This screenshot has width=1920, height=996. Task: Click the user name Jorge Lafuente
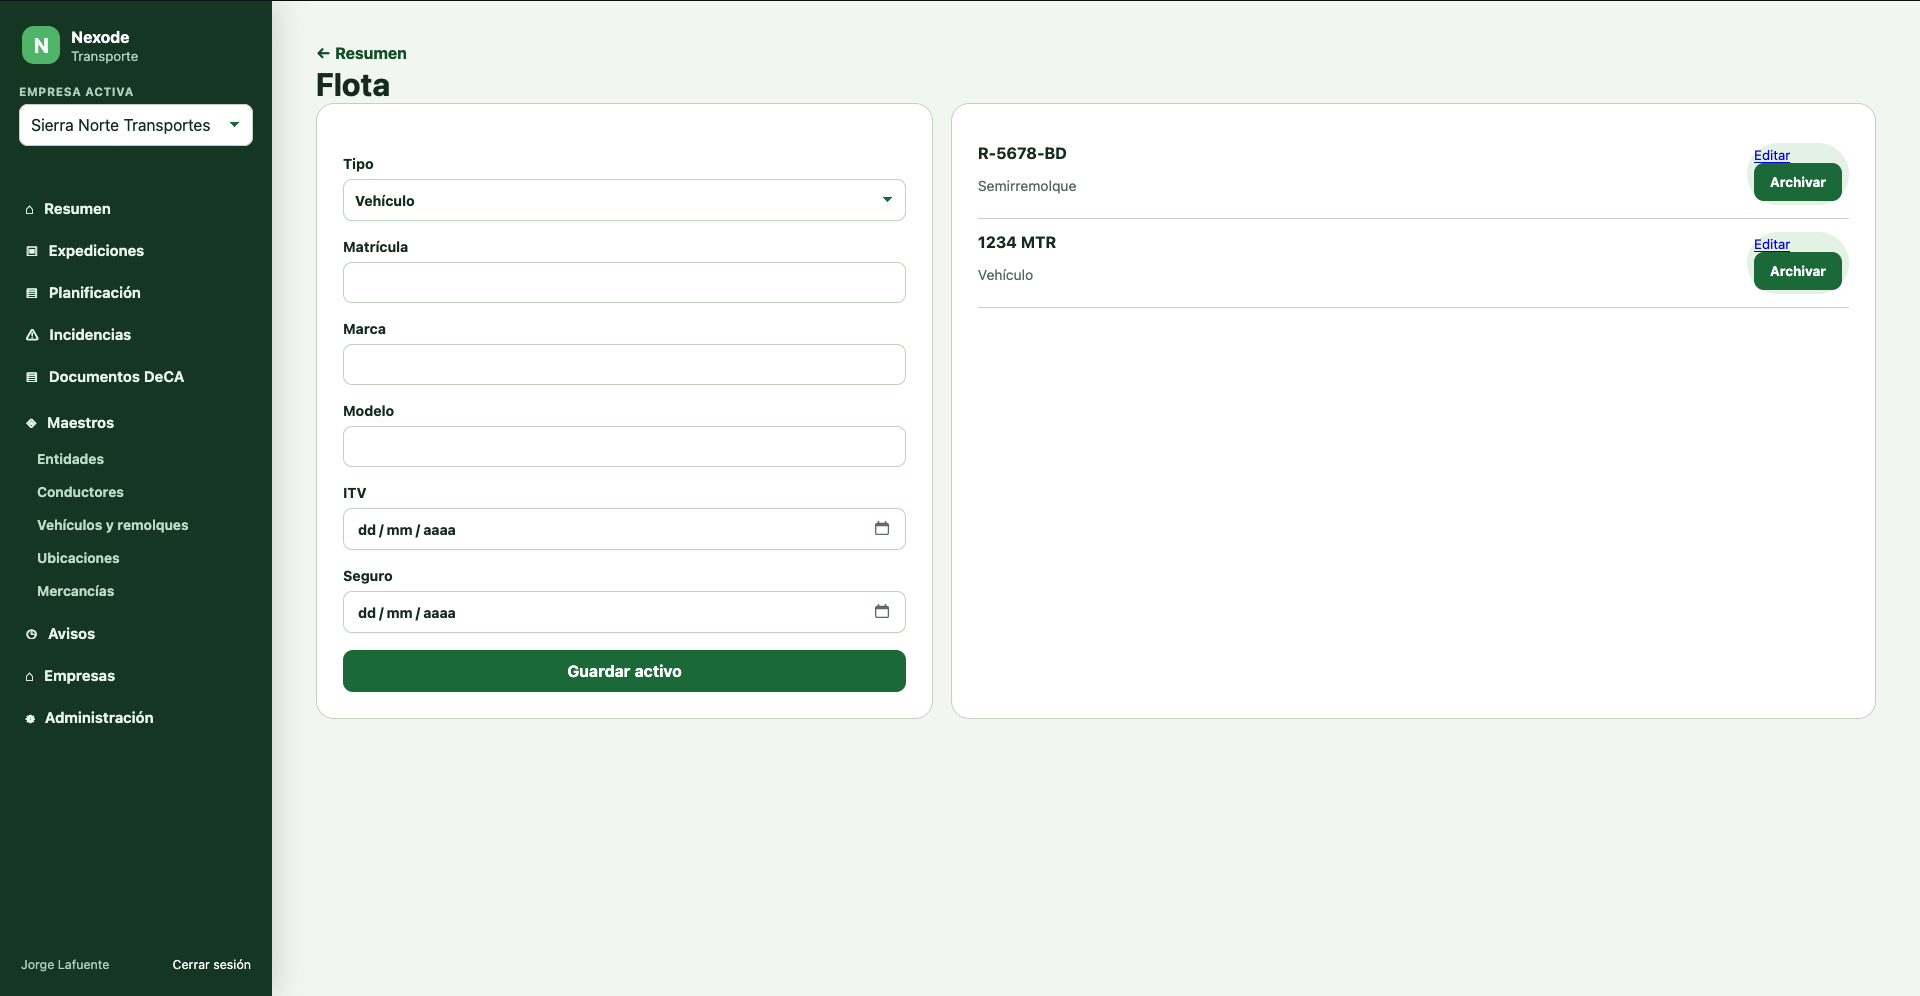pos(65,964)
